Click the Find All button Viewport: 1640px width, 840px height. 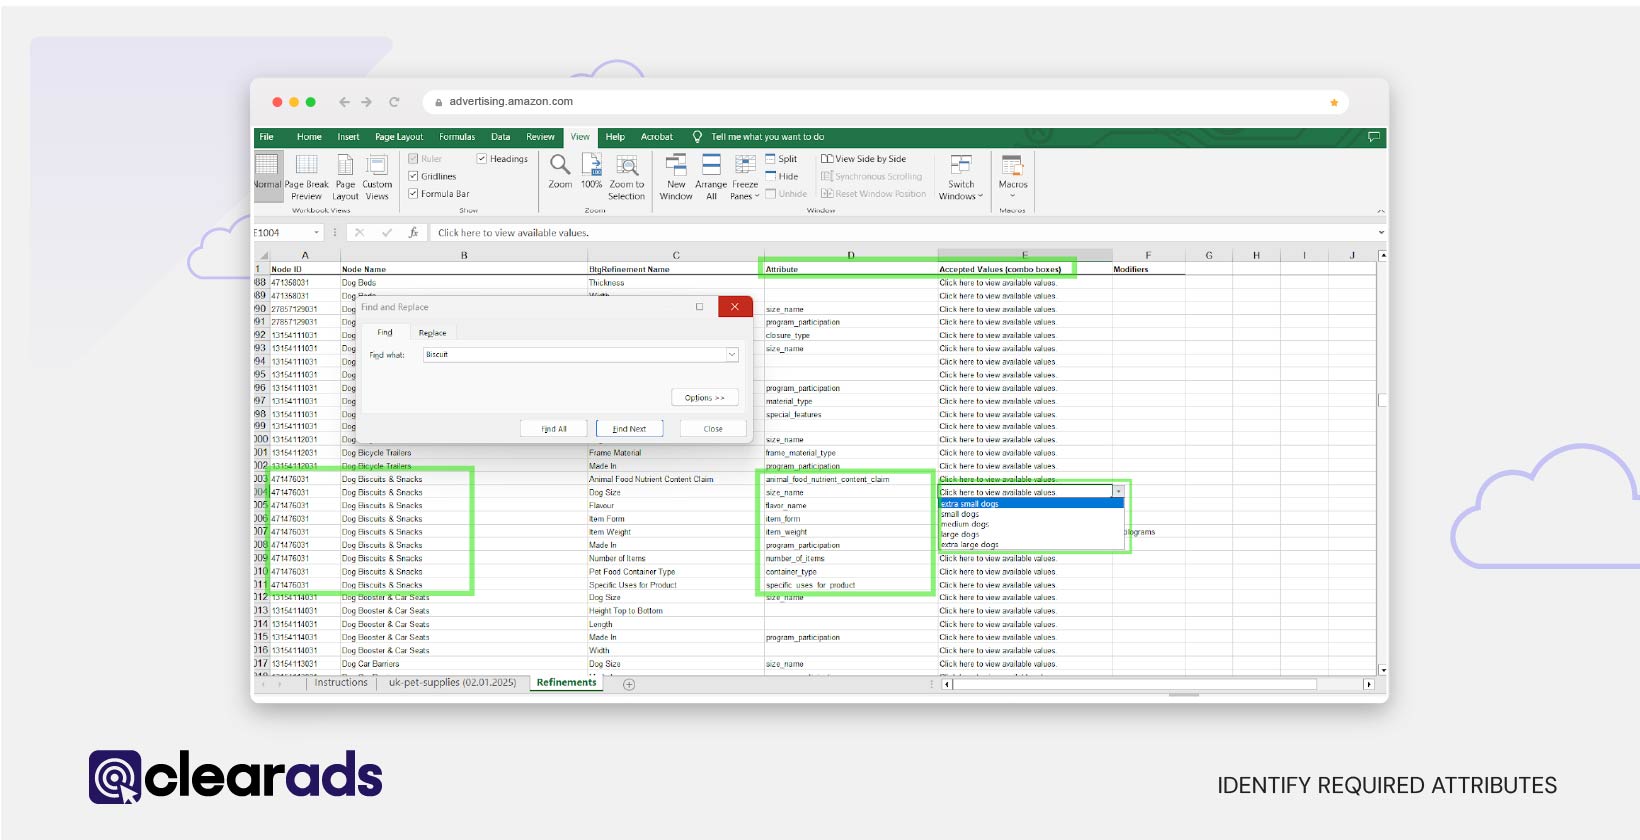554,429
